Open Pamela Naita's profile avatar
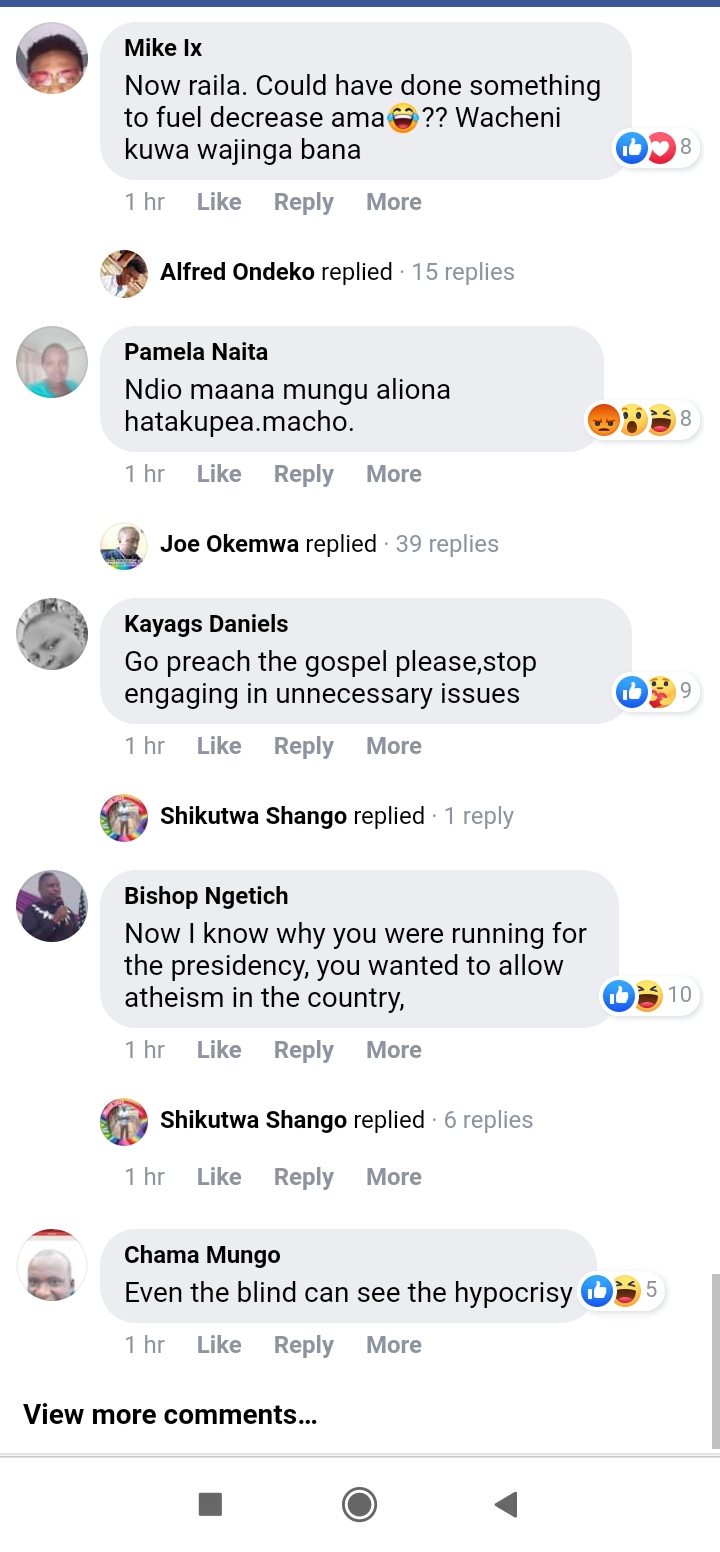 tap(52, 362)
